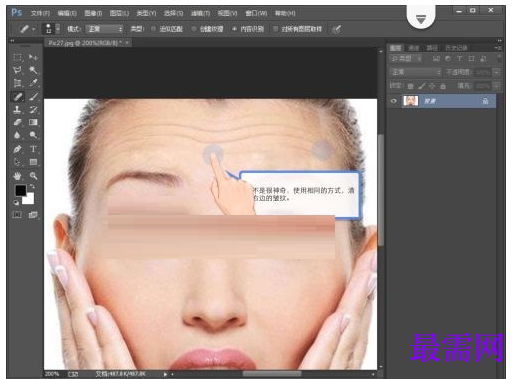The width and height of the screenshot is (522, 379).
Task: Open the healing Mode dropdown in options bar
Action: [104, 29]
